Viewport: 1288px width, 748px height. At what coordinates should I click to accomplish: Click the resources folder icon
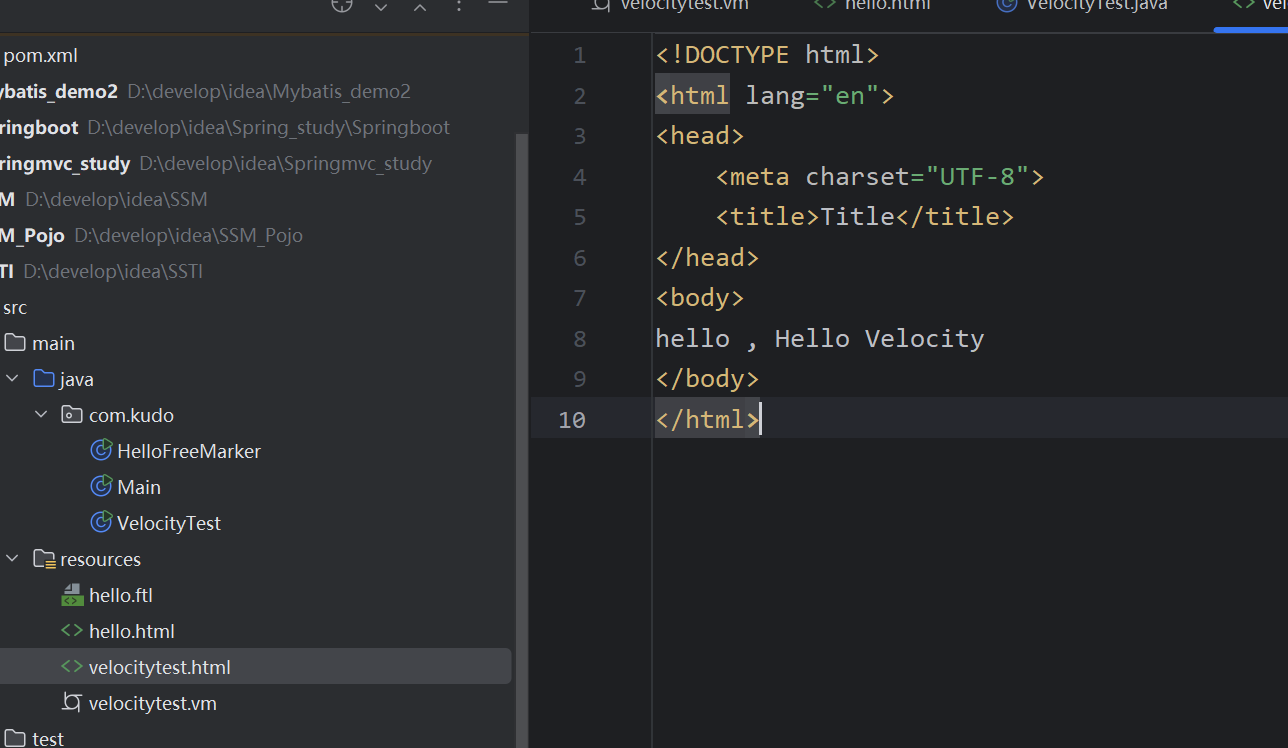point(43,559)
